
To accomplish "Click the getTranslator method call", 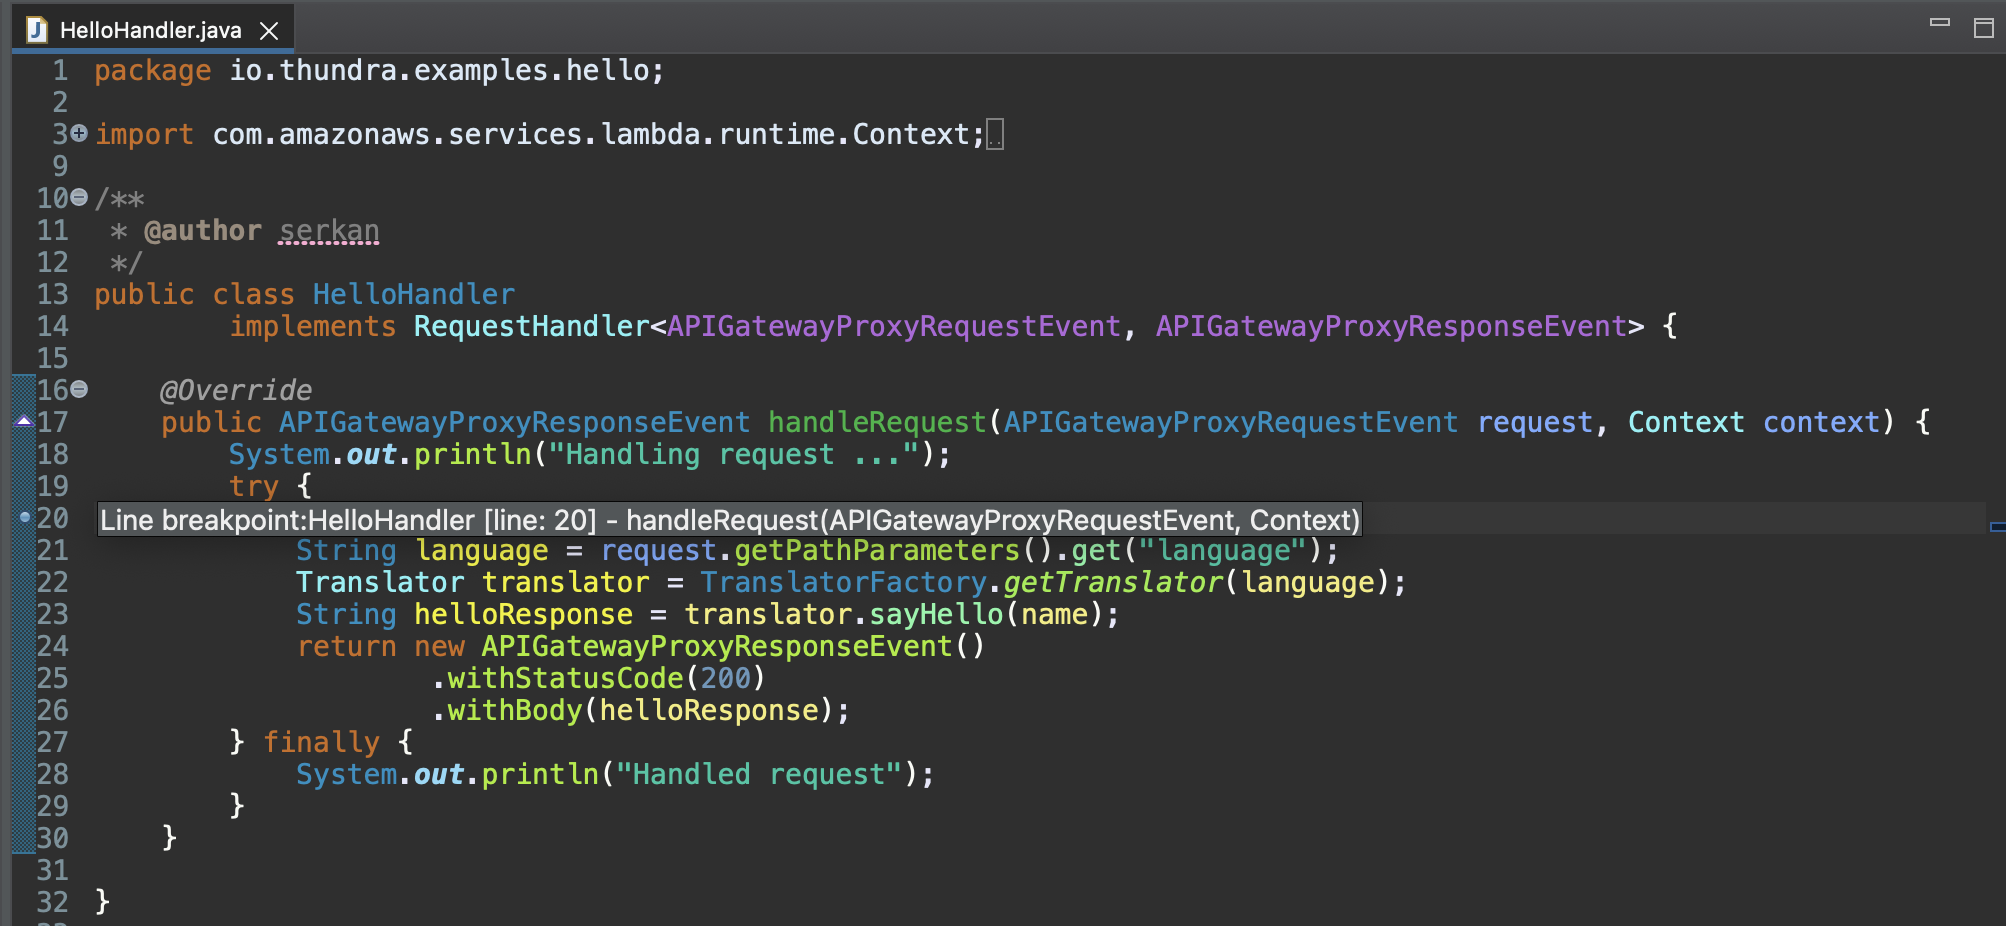I will [x=1113, y=582].
